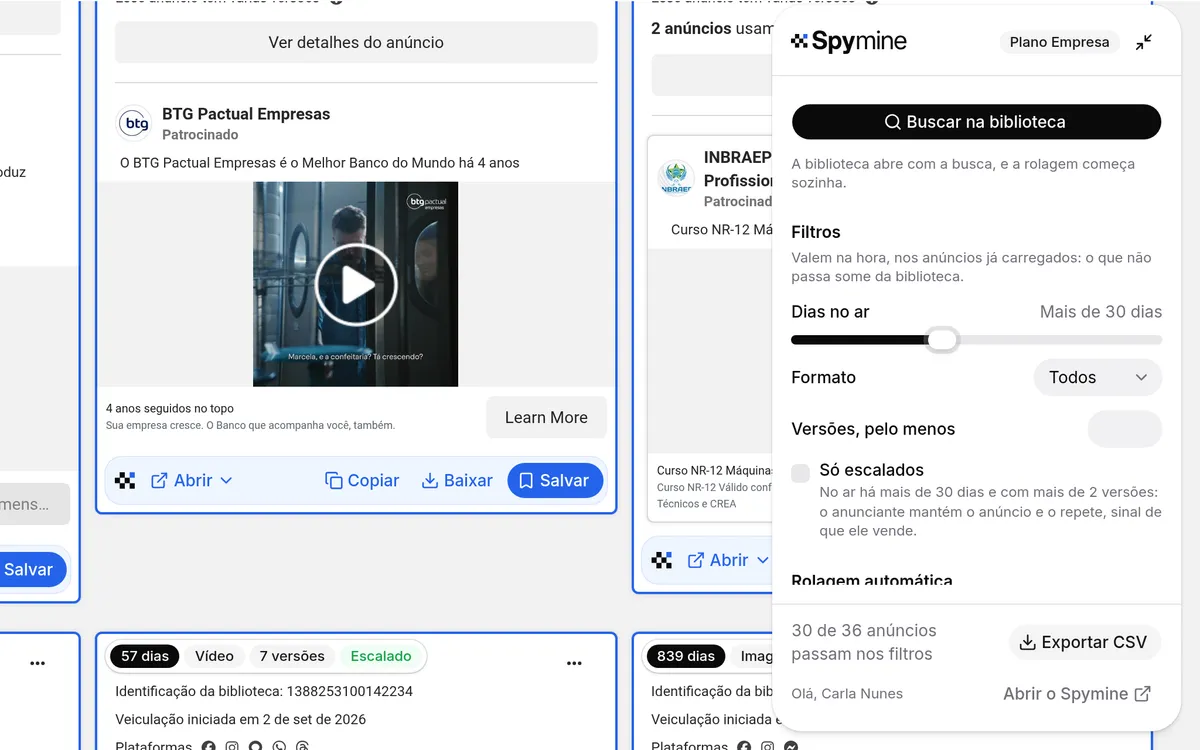Expand the Abrir dropdown on the INBRAEP card
Screen dimensions: 1200x750
(728, 560)
